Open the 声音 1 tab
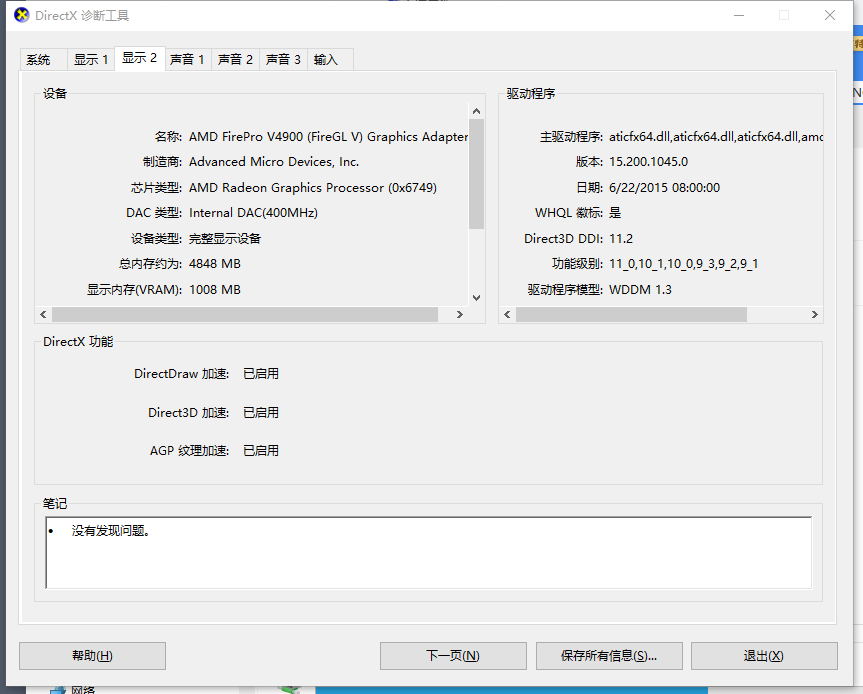863x694 pixels. click(x=188, y=59)
